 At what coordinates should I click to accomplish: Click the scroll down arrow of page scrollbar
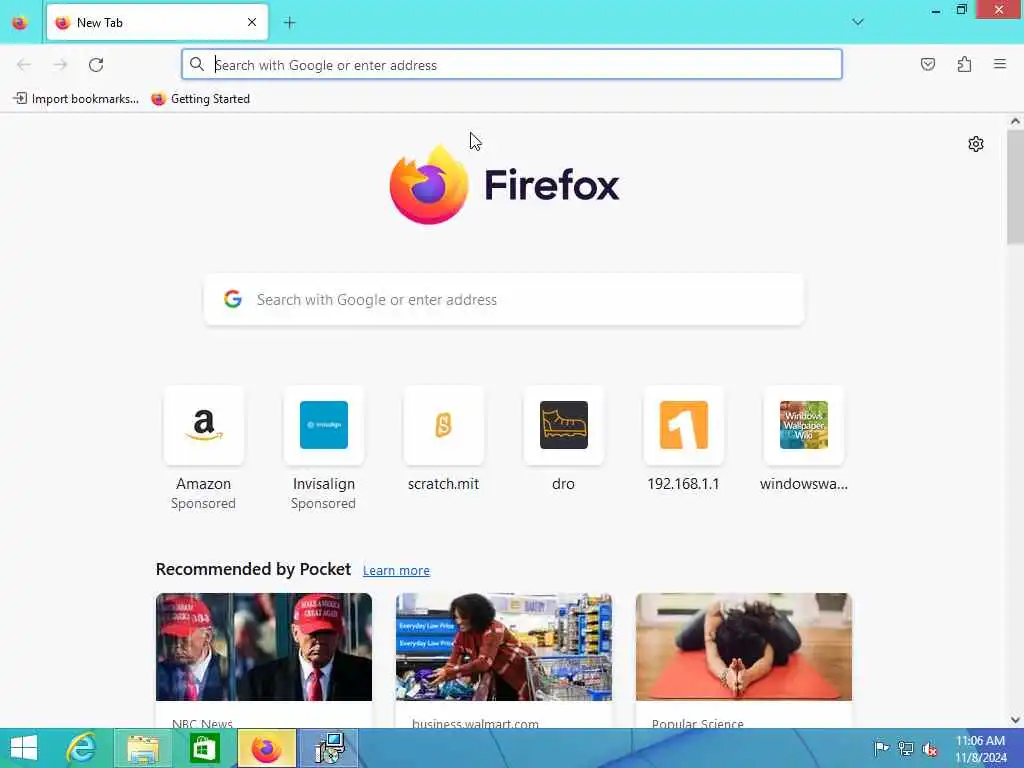(x=1015, y=720)
